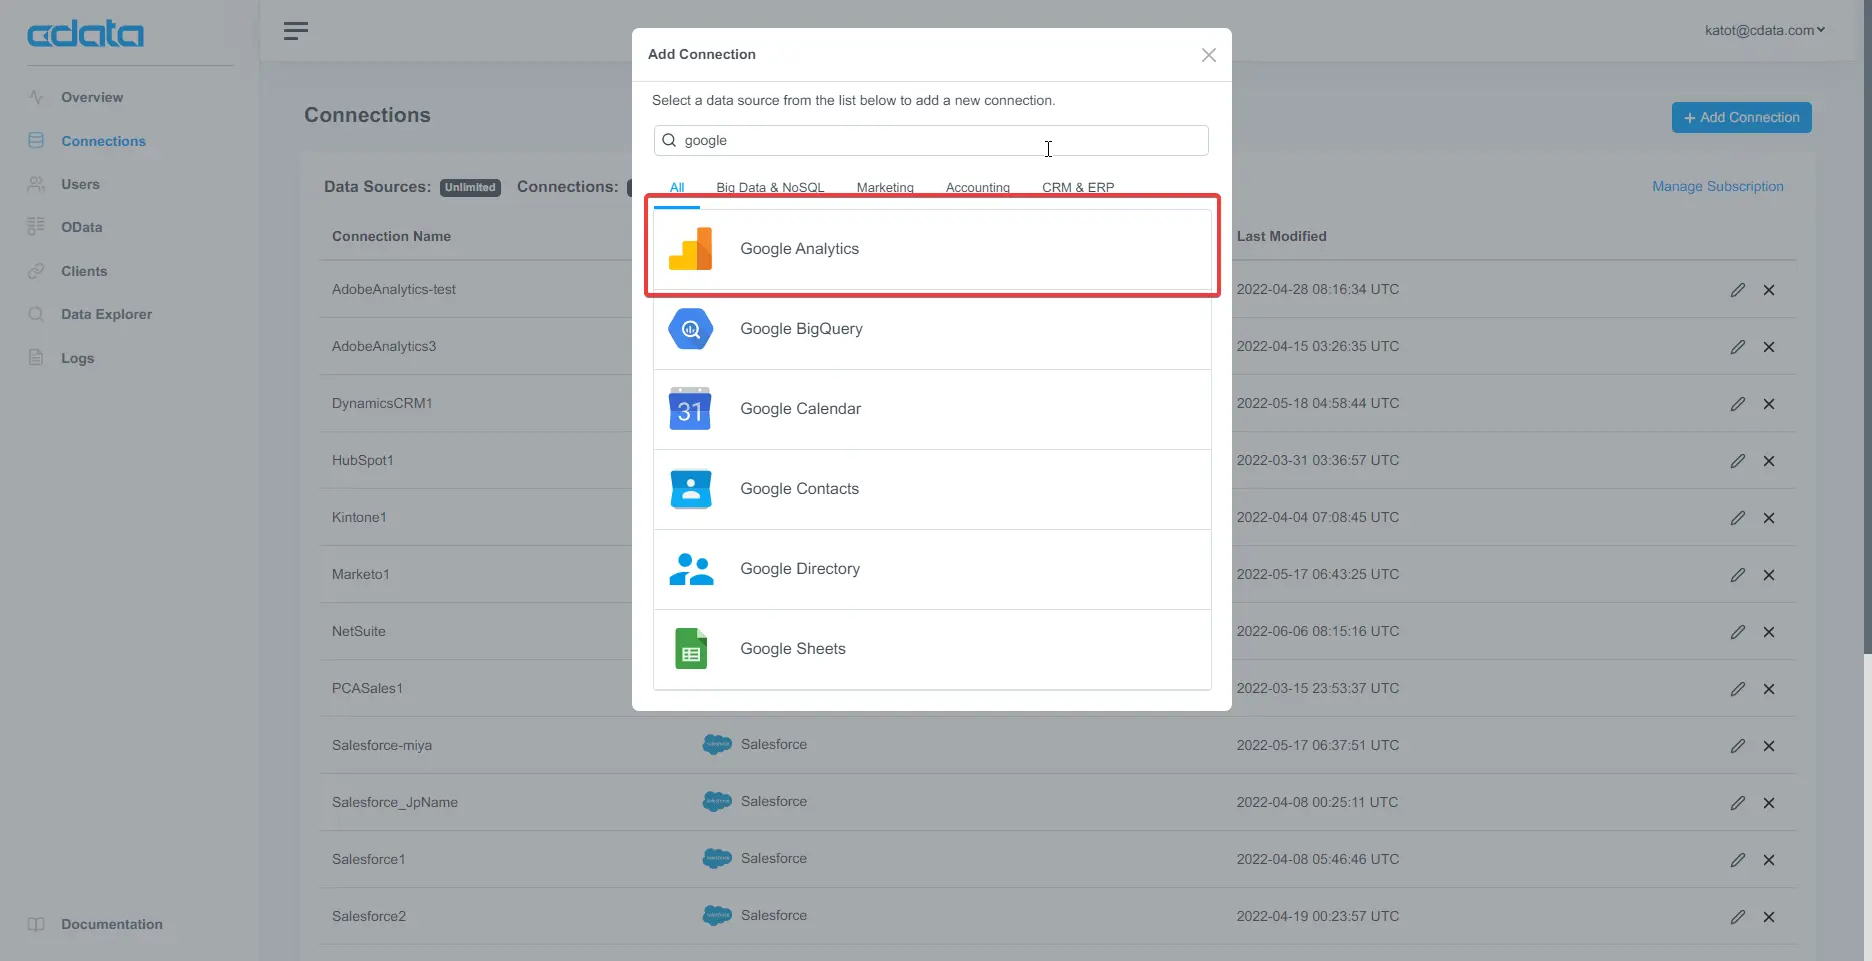Click the Salesforce type in Salesforce-miya row

(774, 744)
